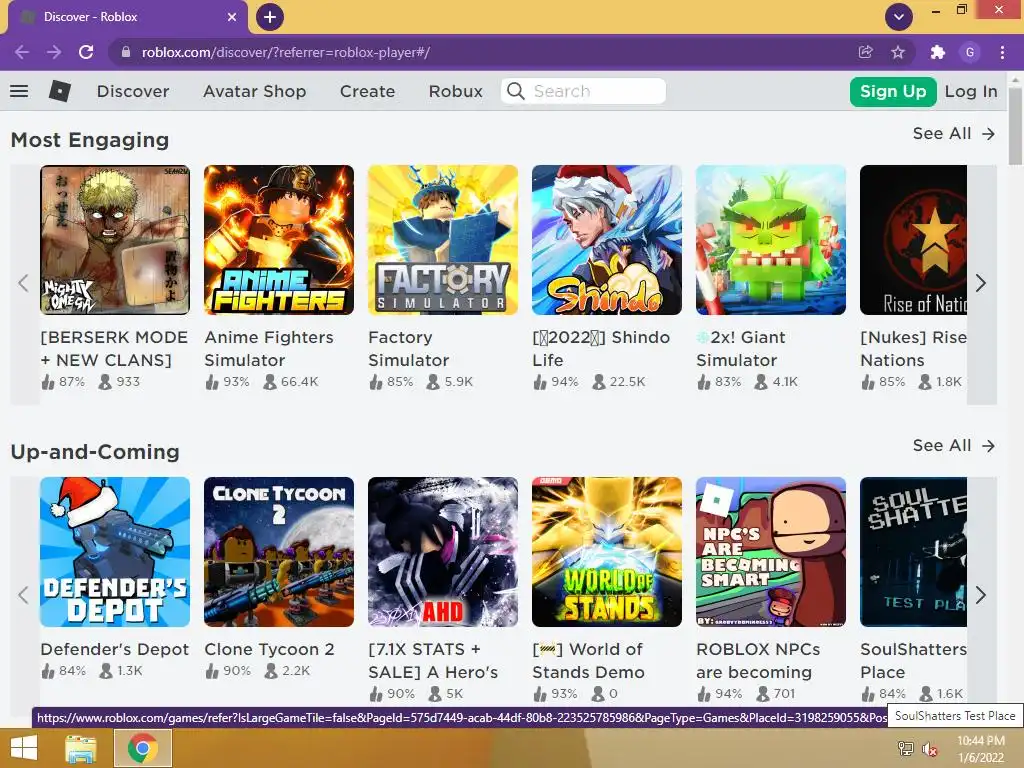Open the hamburger navigation menu
The width and height of the screenshot is (1024, 768).
click(19, 91)
